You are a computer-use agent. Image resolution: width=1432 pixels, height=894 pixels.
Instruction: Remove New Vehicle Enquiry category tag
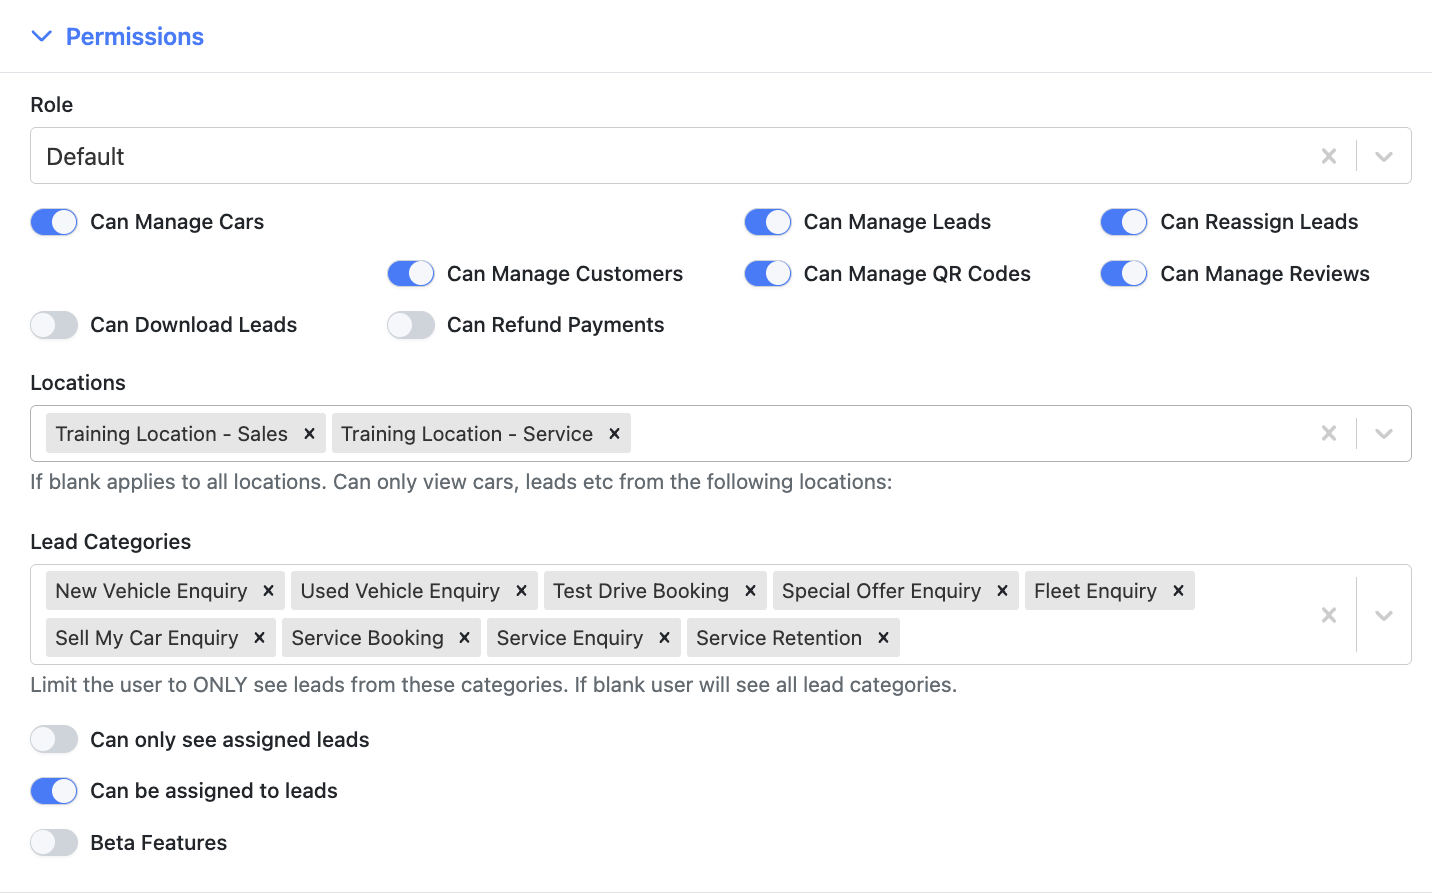coord(269,591)
